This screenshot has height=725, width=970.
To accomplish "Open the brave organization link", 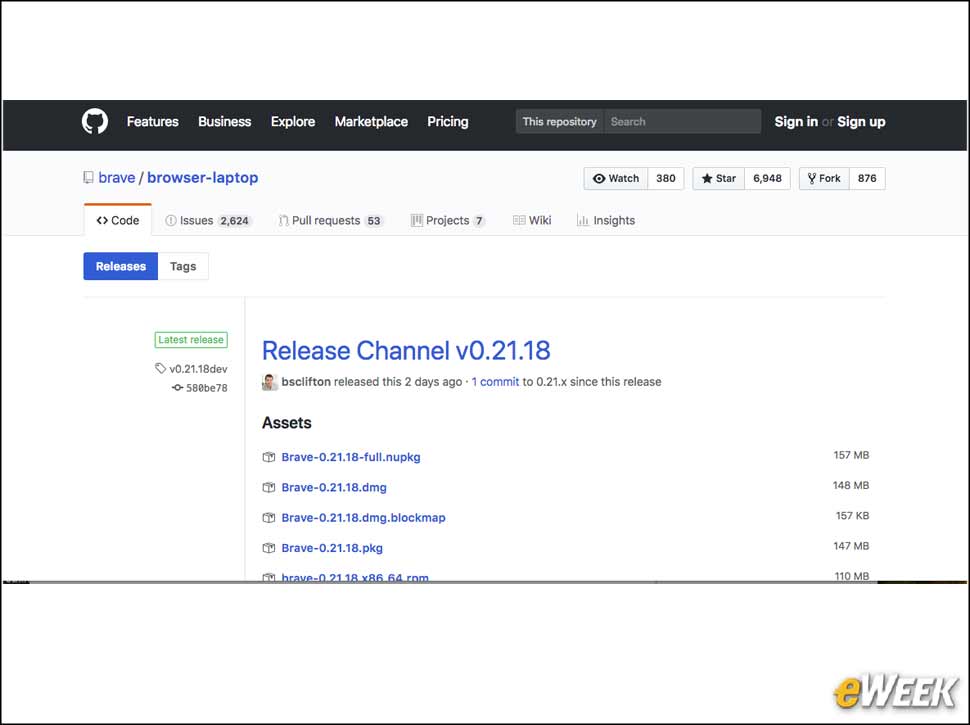I will [116, 178].
